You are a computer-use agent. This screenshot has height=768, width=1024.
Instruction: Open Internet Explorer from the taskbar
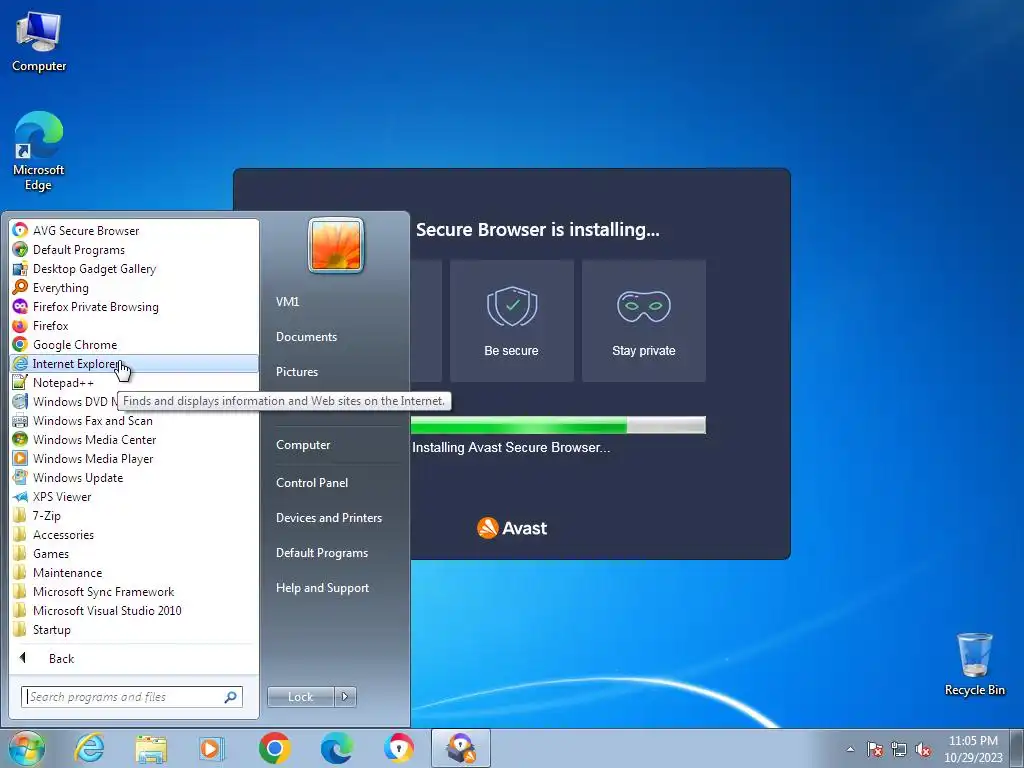pyautogui.click(x=89, y=748)
